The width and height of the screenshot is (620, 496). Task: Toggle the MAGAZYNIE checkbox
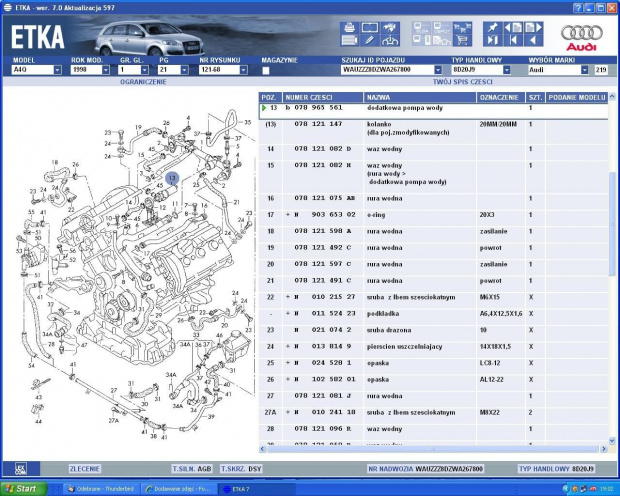[266, 70]
